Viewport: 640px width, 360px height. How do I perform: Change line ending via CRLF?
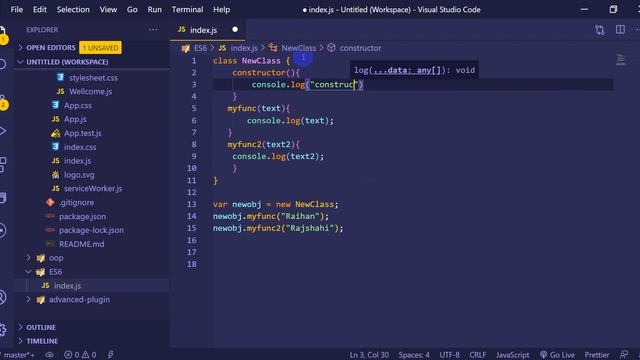tap(478, 355)
